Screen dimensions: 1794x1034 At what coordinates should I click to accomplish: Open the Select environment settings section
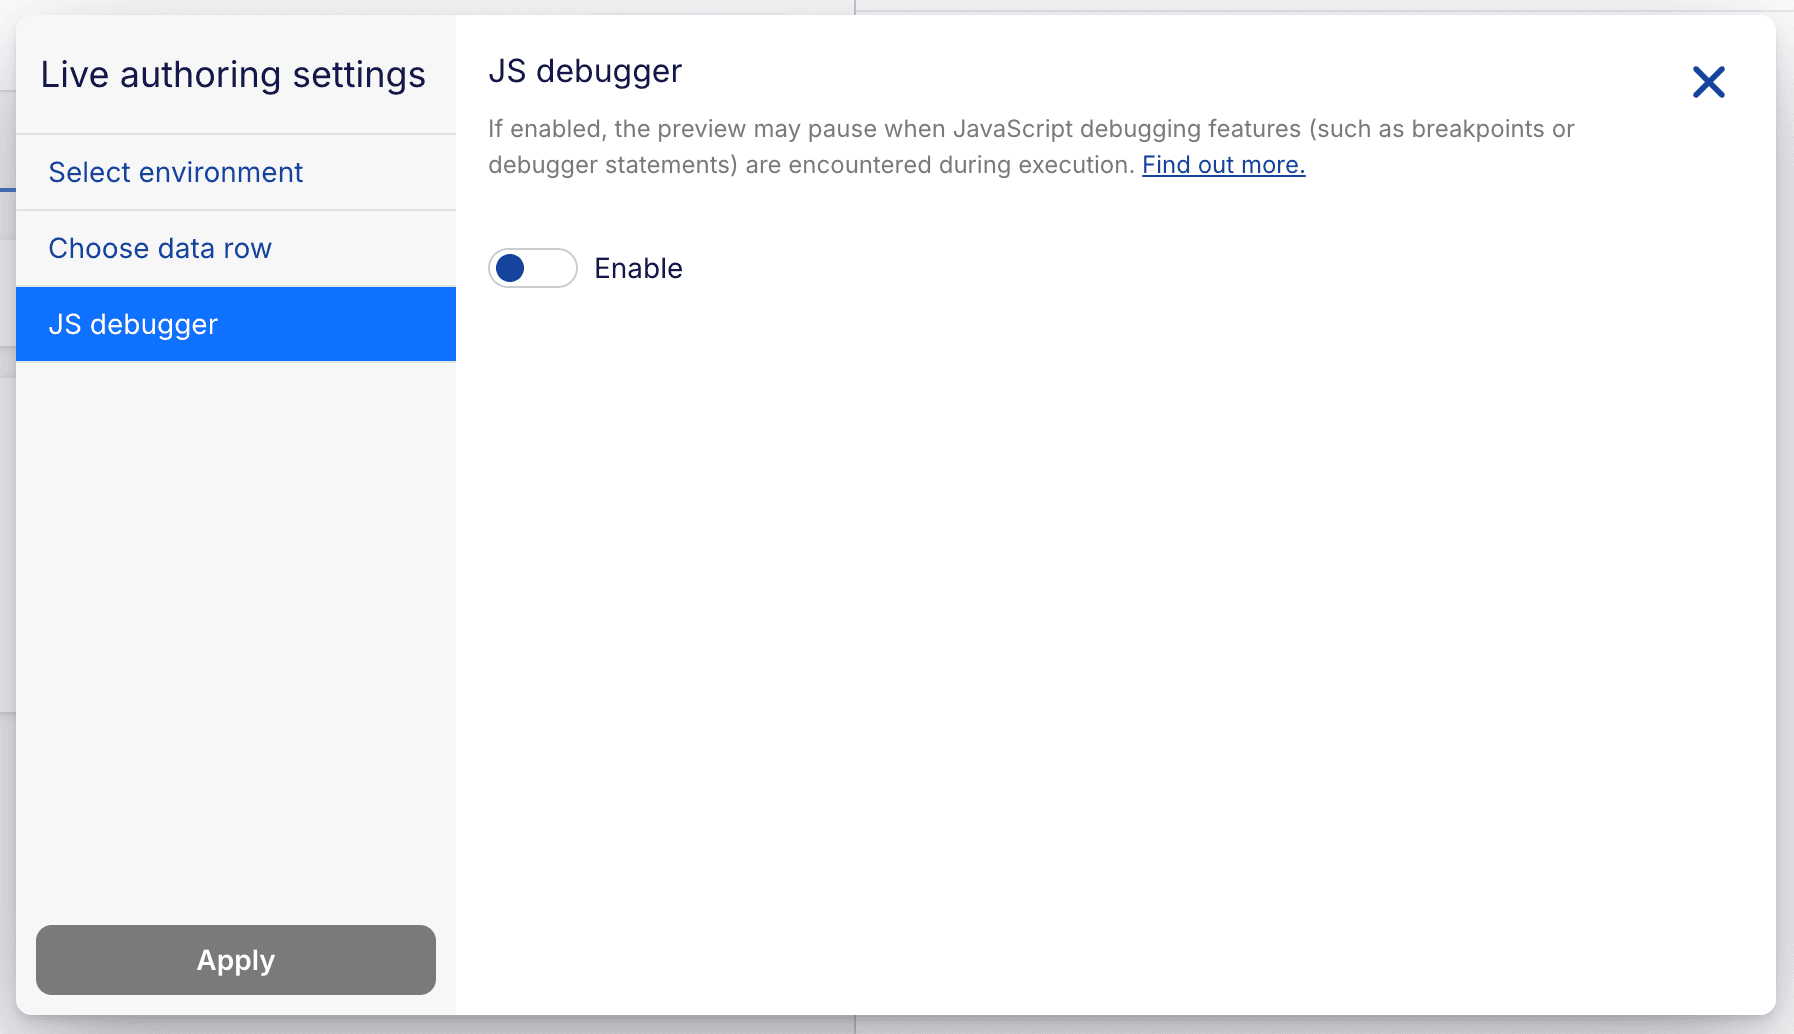click(176, 172)
